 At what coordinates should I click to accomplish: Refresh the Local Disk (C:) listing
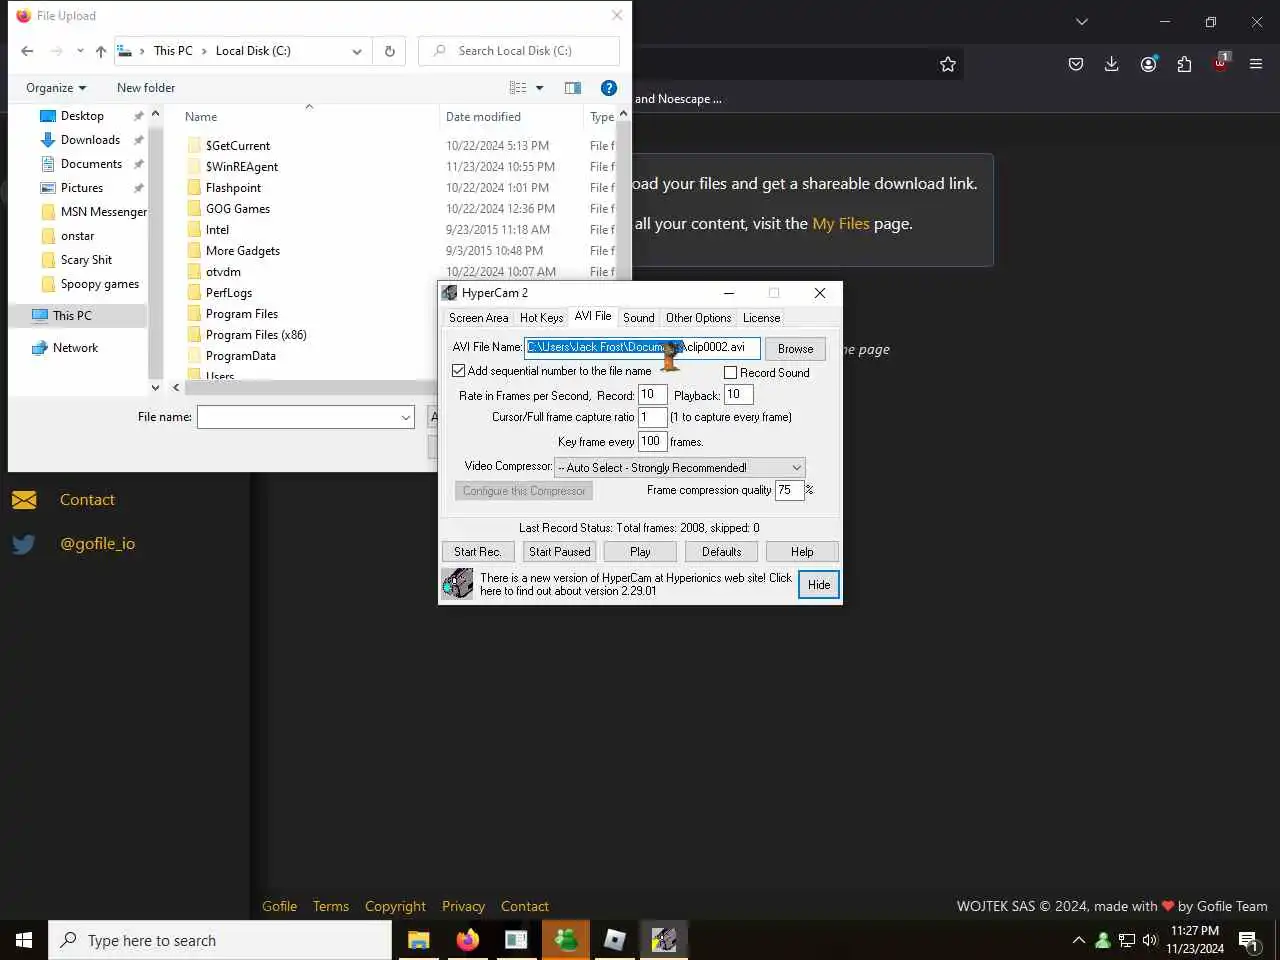(389, 51)
